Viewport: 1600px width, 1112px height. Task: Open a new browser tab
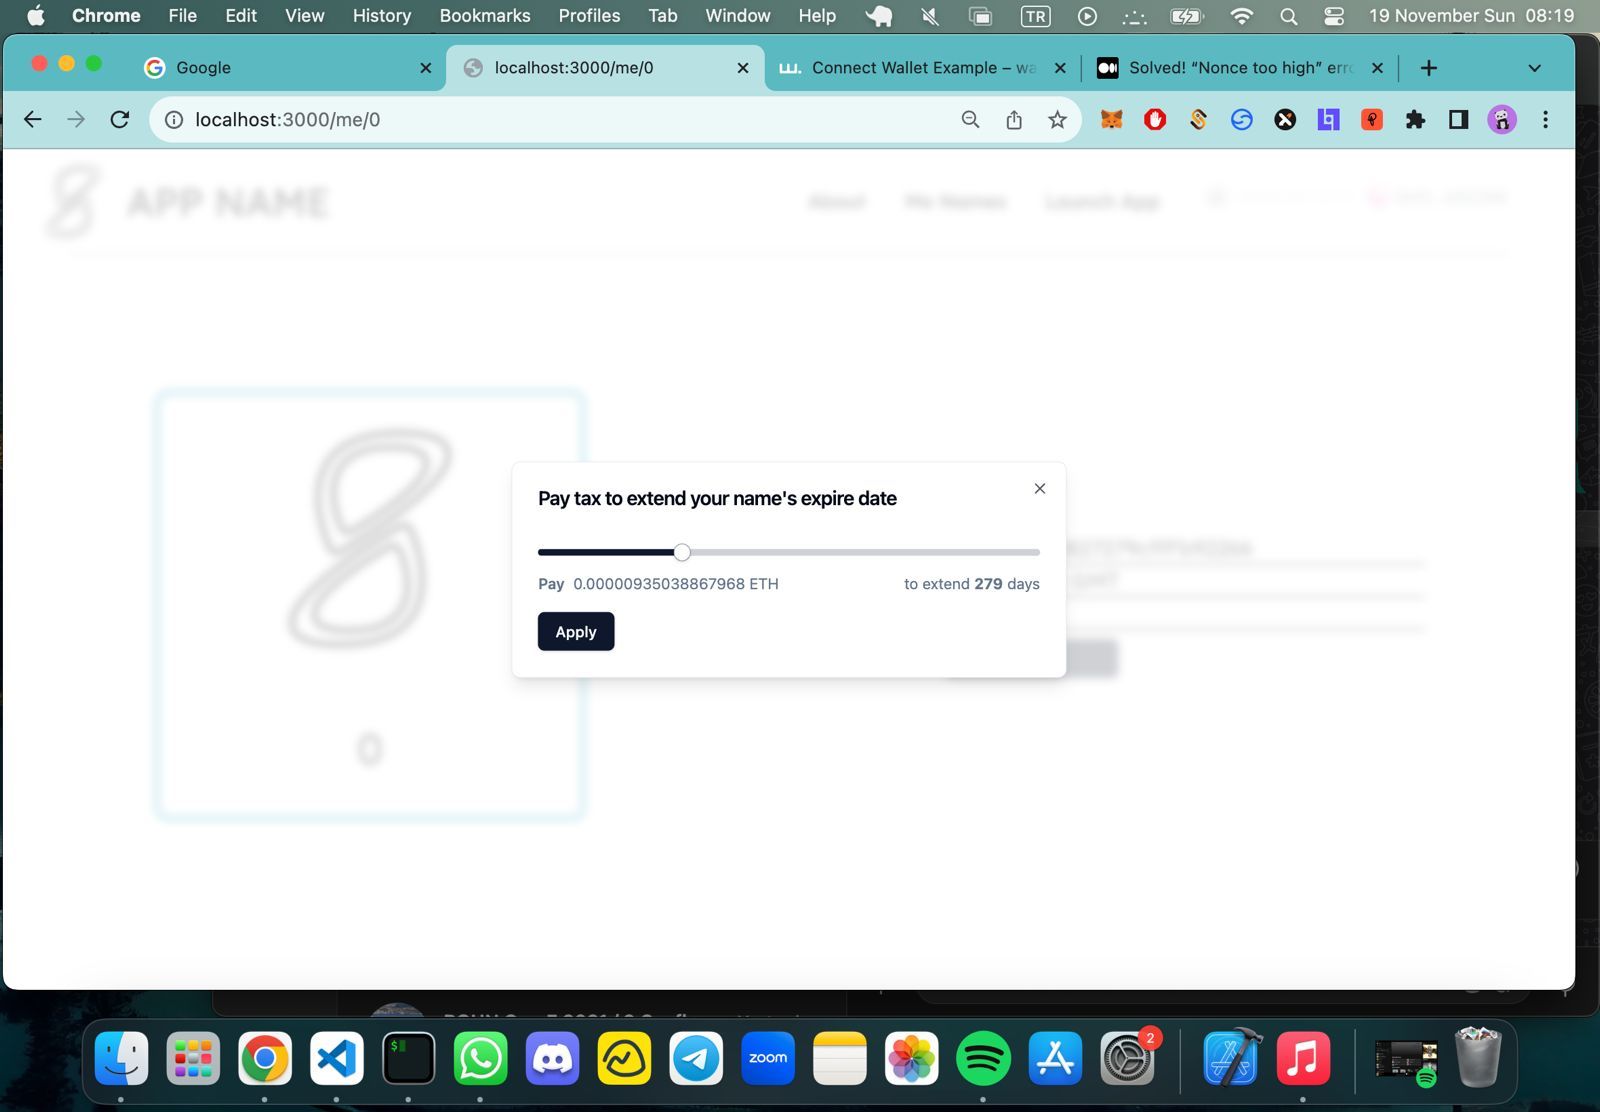1429,68
